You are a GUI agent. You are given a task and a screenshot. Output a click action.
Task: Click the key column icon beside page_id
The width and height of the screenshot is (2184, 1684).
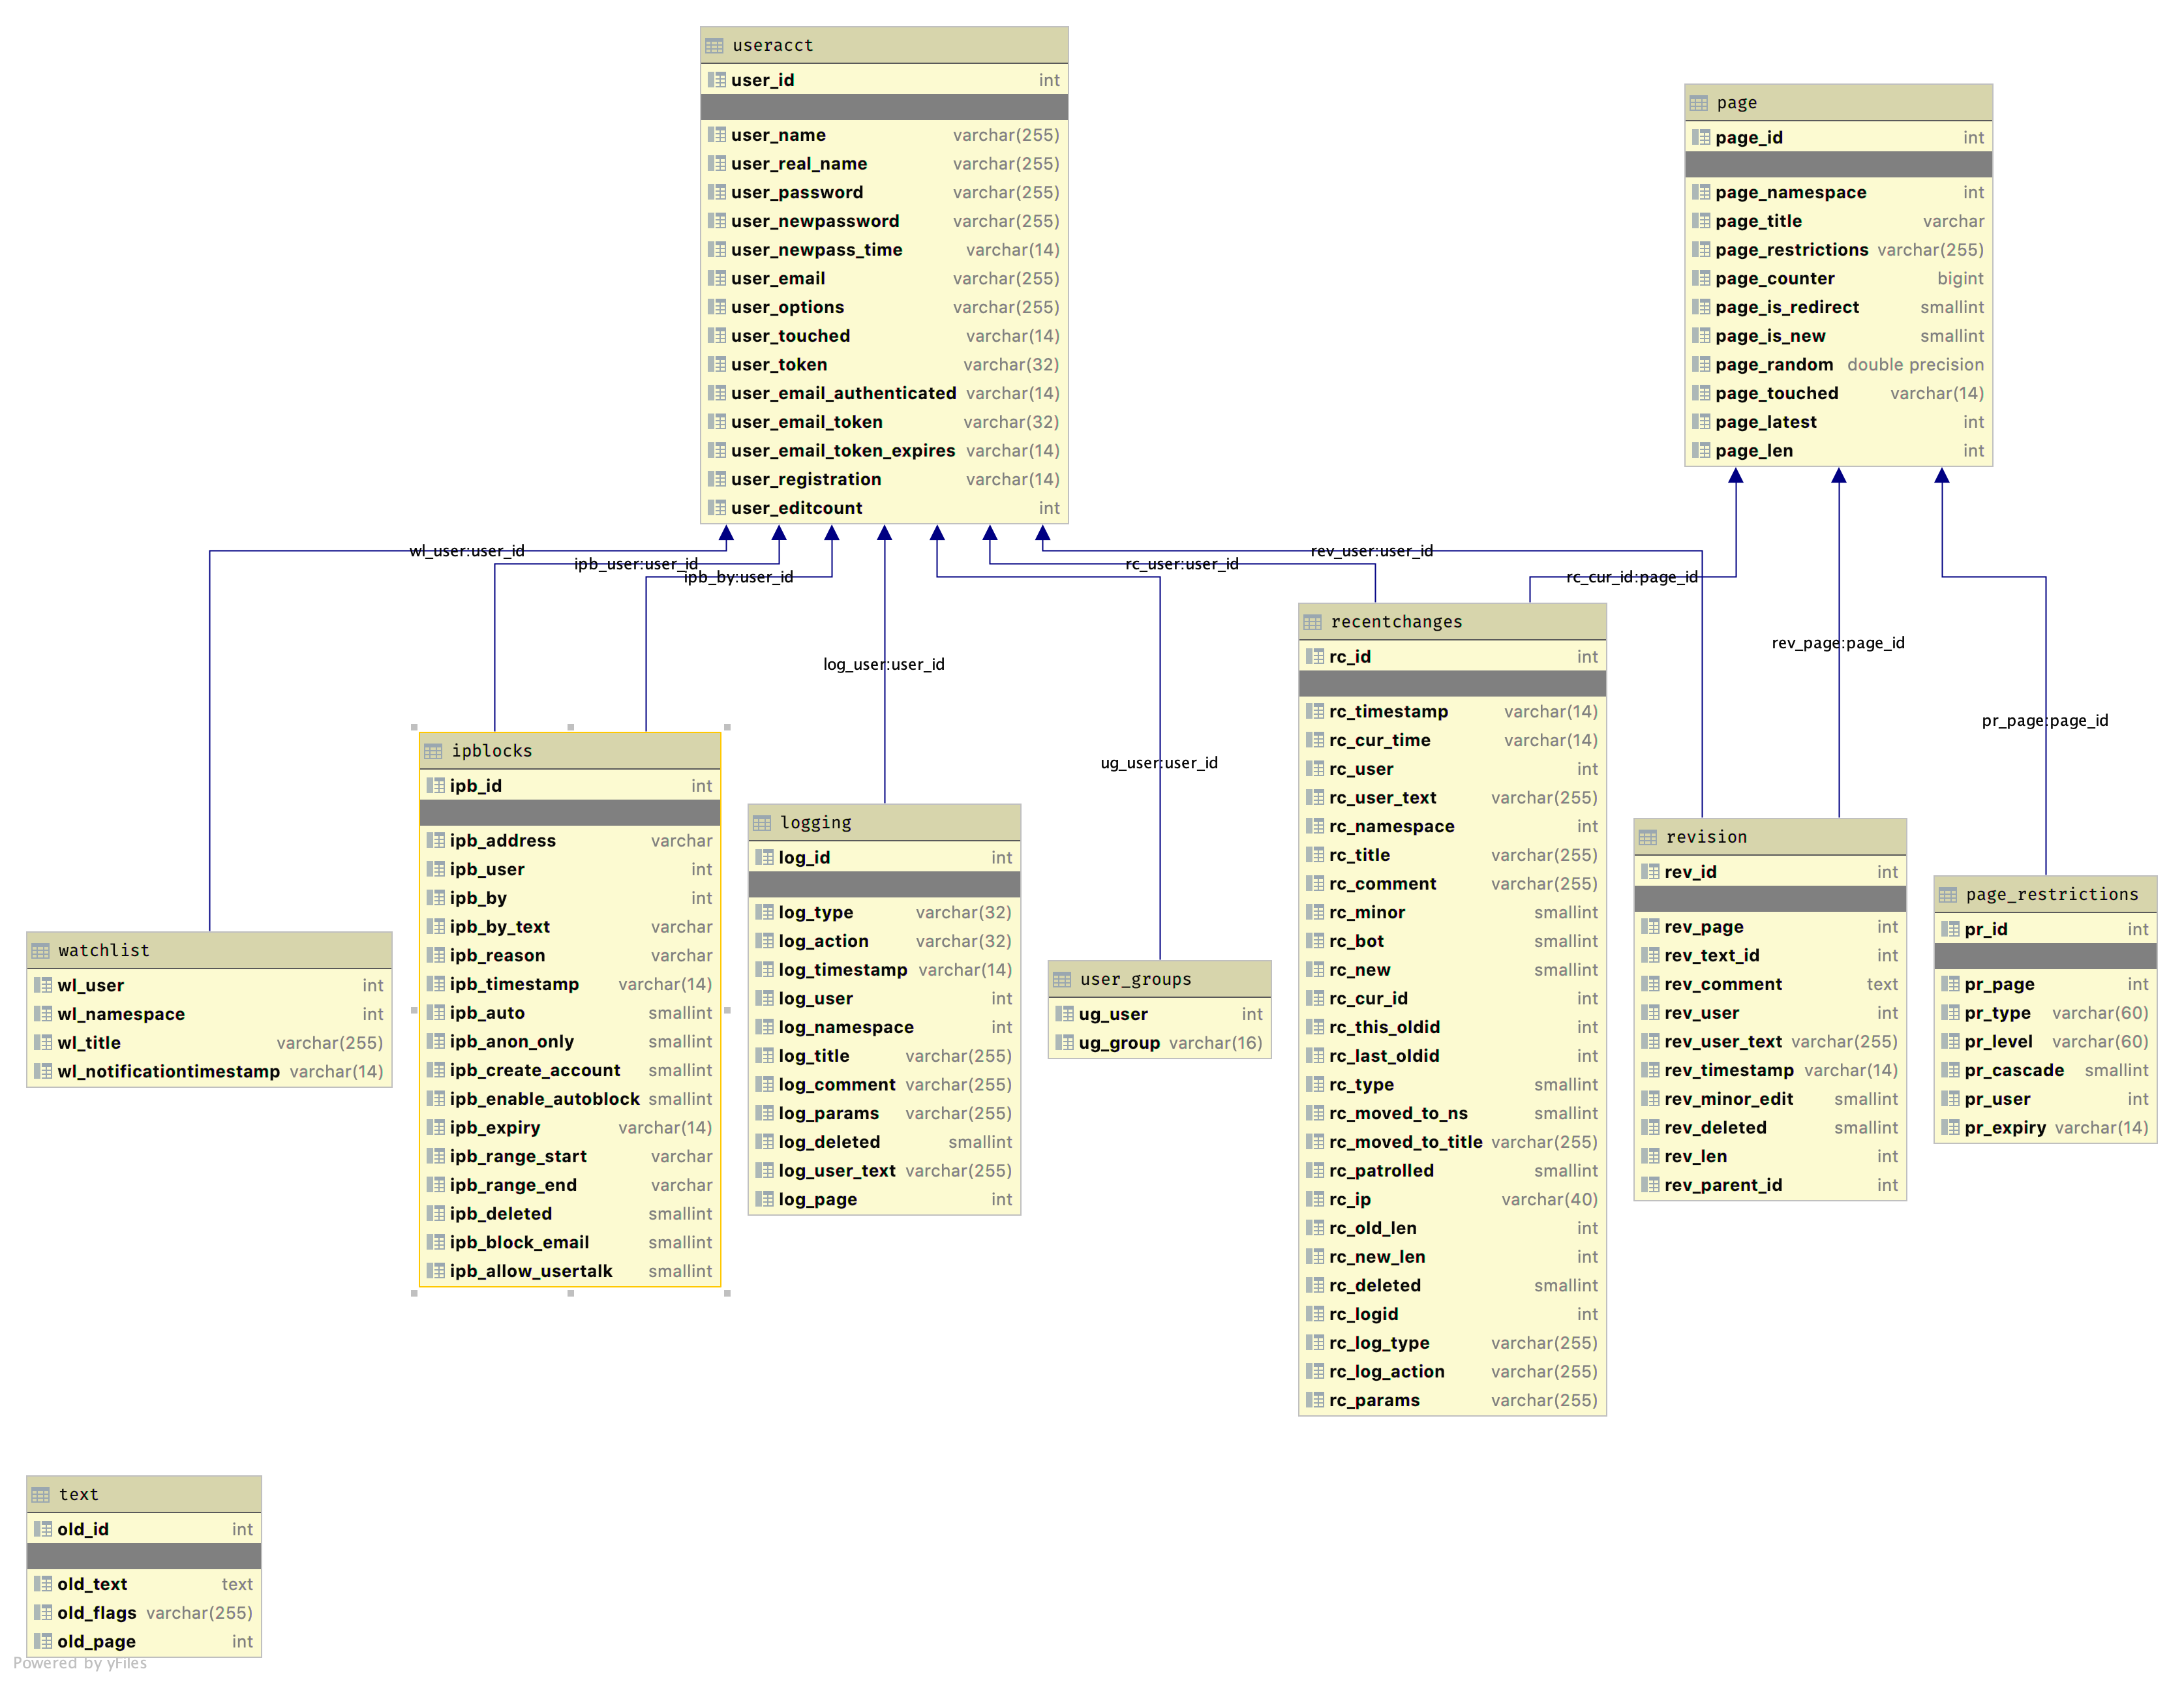coord(1701,137)
